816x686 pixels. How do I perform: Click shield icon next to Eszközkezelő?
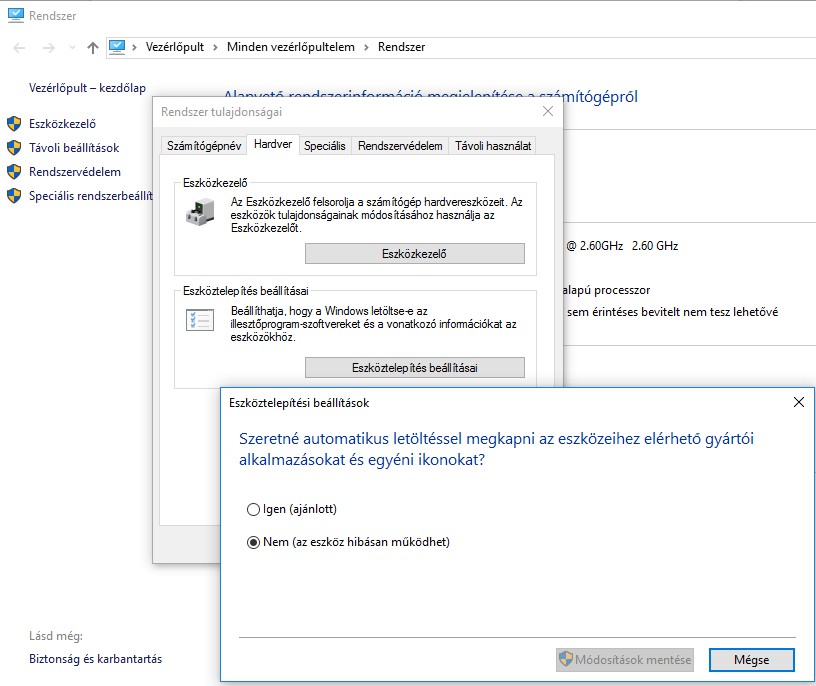(x=14, y=124)
